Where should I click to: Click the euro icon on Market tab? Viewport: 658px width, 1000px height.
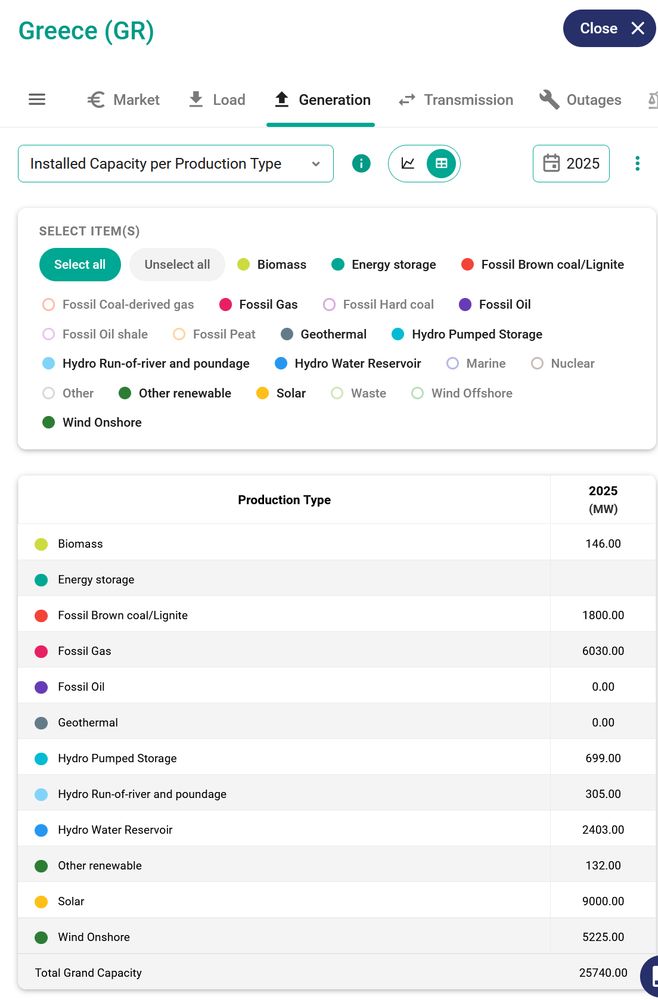(96, 99)
